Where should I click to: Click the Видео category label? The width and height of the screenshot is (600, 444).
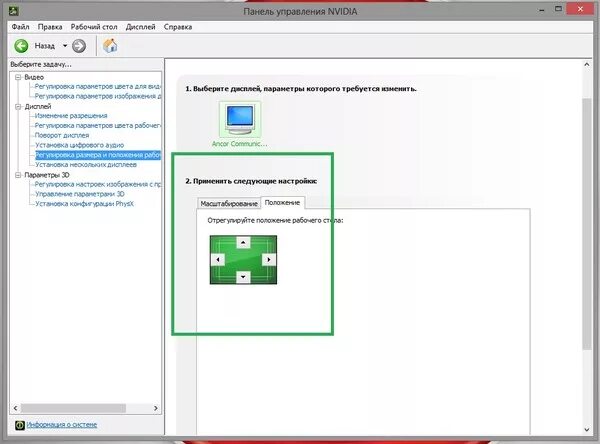click(x=34, y=77)
